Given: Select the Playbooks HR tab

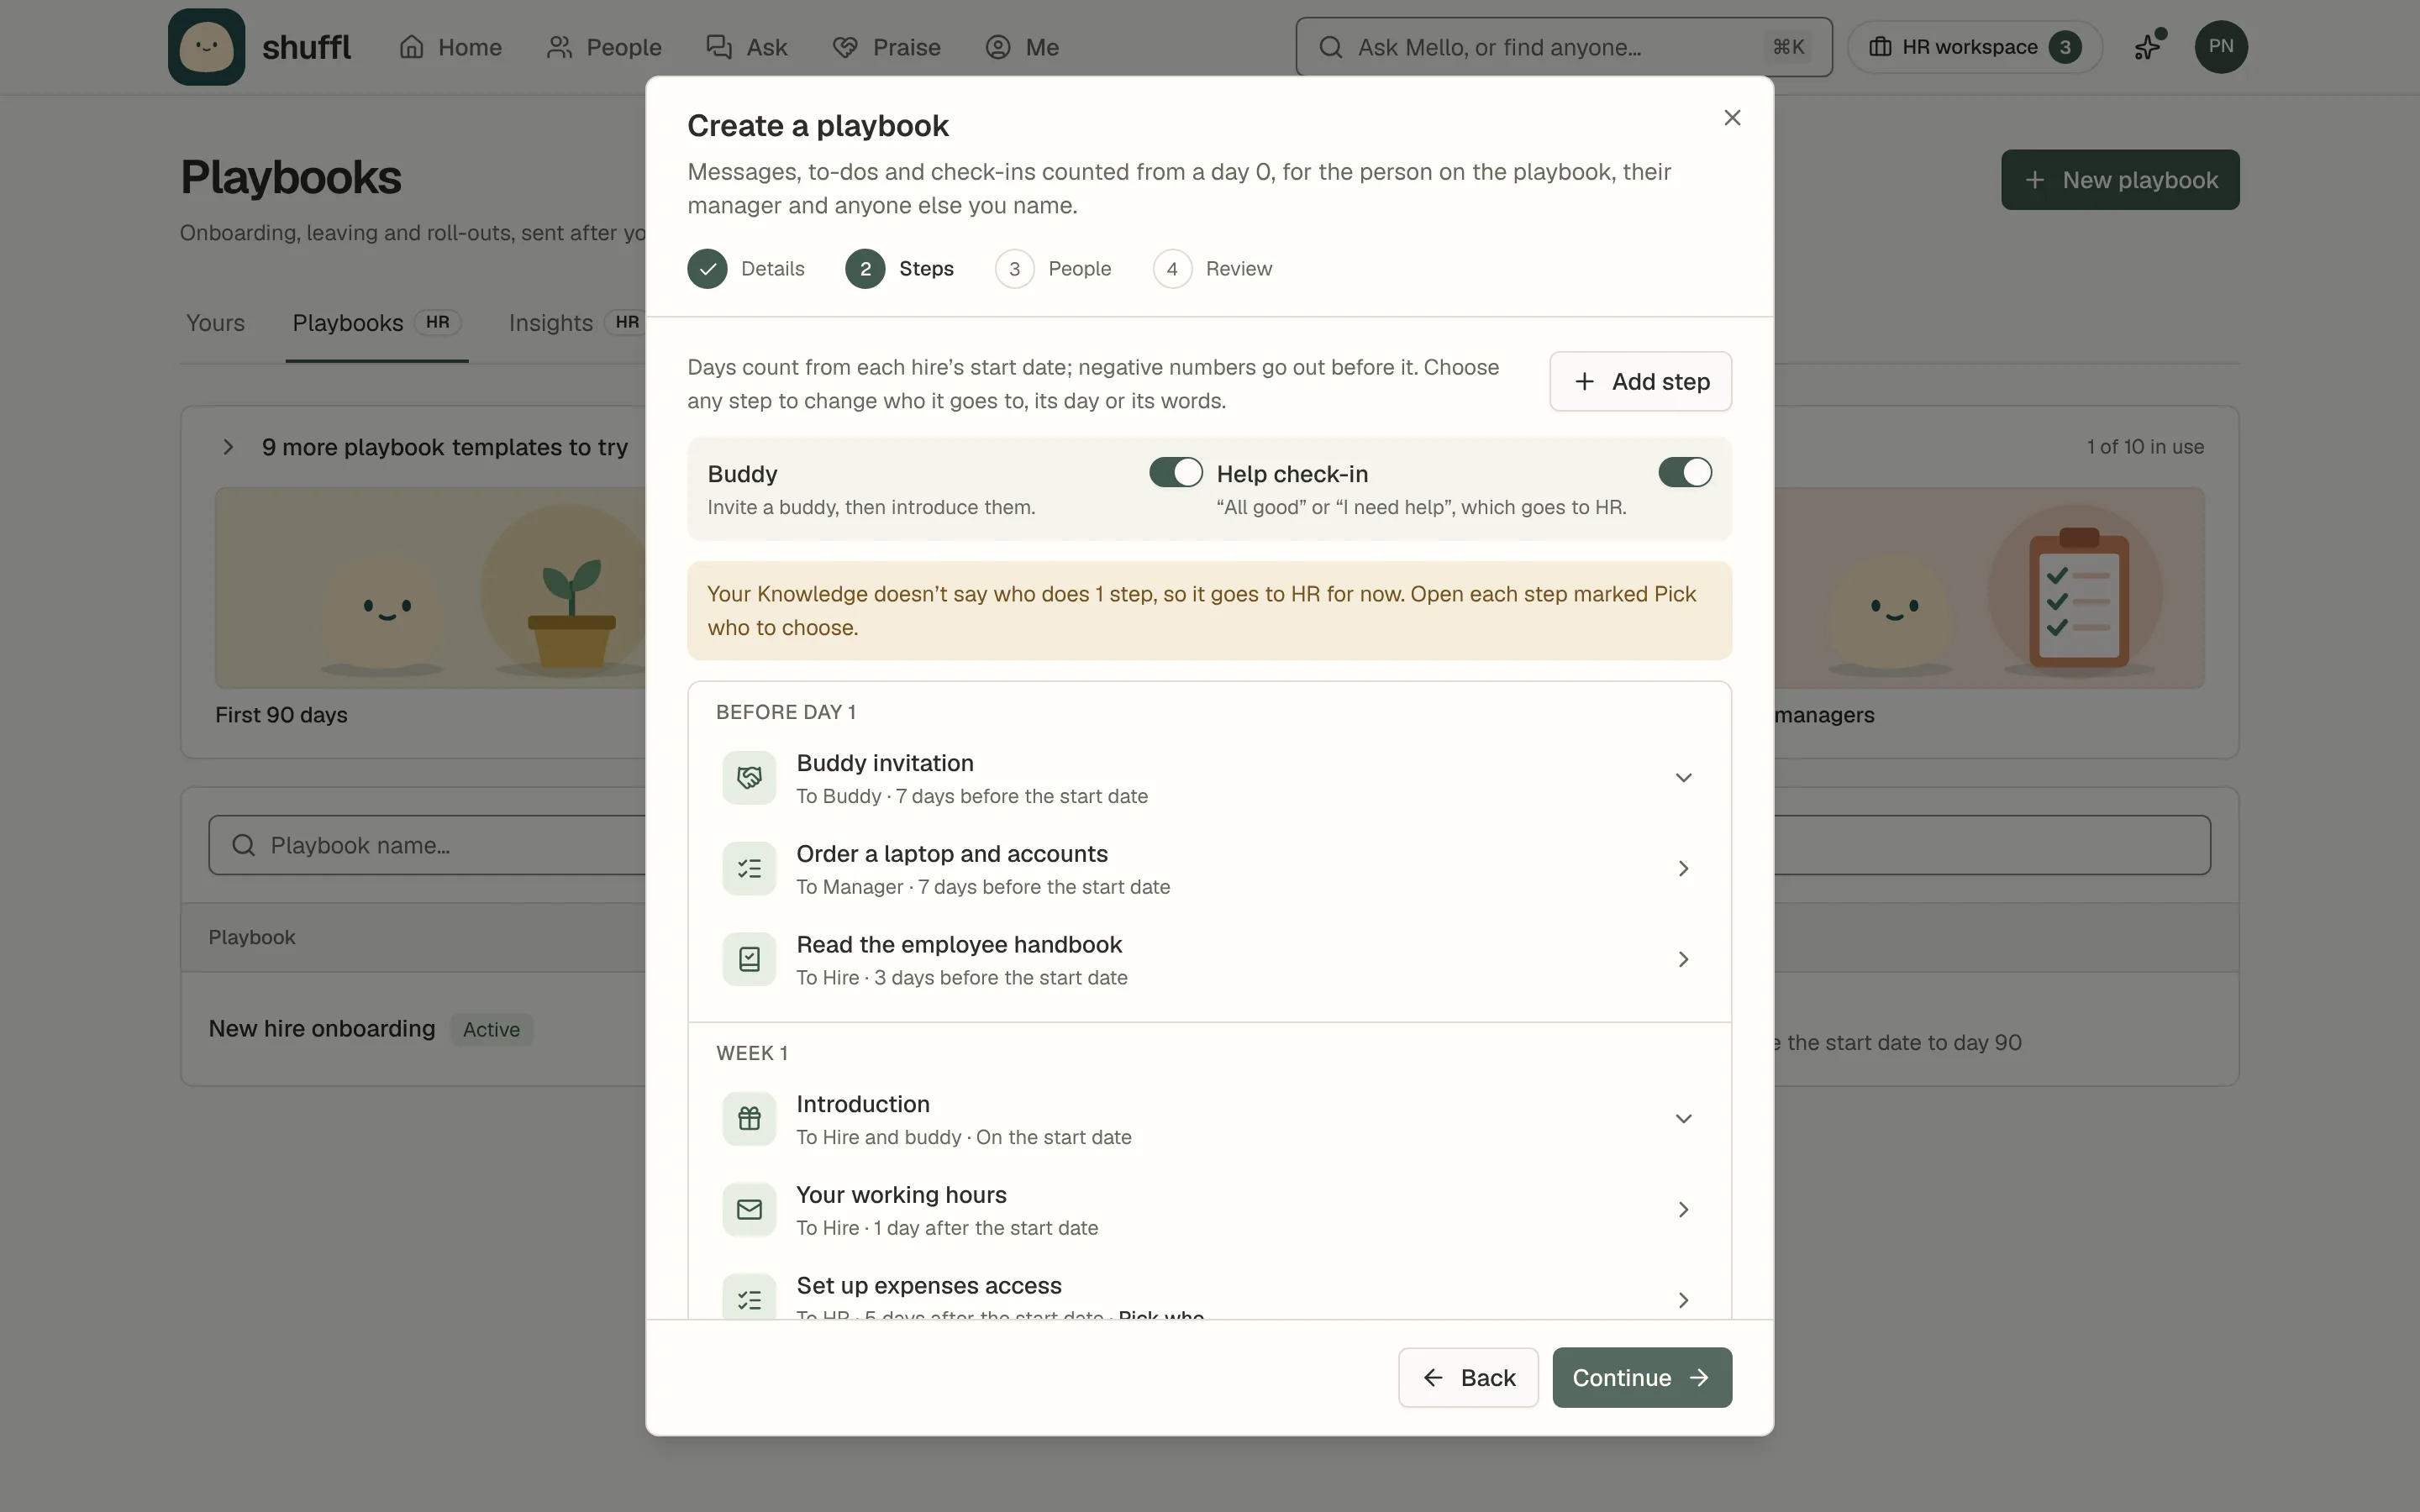Looking at the screenshot, I should (x=376, y=323).
